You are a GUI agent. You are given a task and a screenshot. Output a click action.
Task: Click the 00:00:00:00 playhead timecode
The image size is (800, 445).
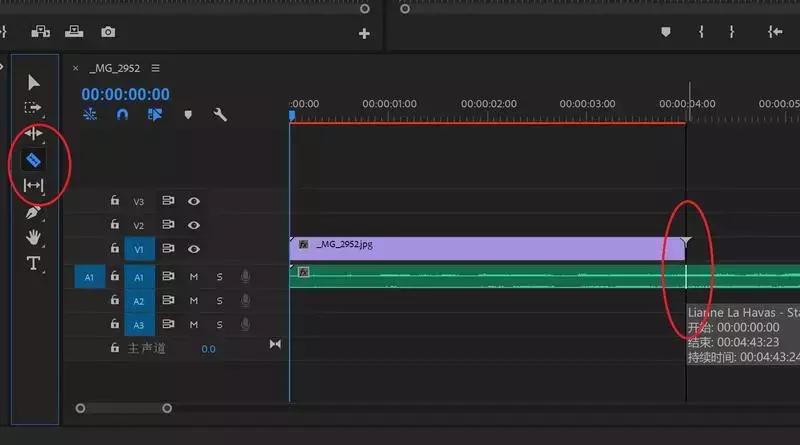[125, 94]
